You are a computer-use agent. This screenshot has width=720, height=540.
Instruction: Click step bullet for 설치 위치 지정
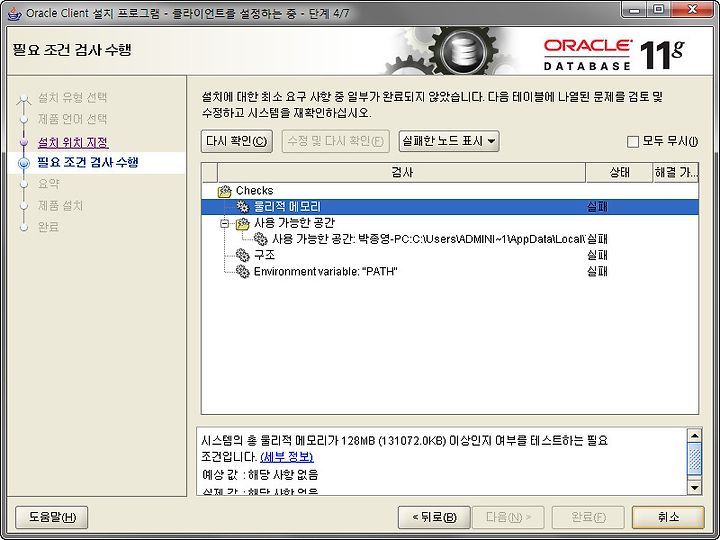24,142
